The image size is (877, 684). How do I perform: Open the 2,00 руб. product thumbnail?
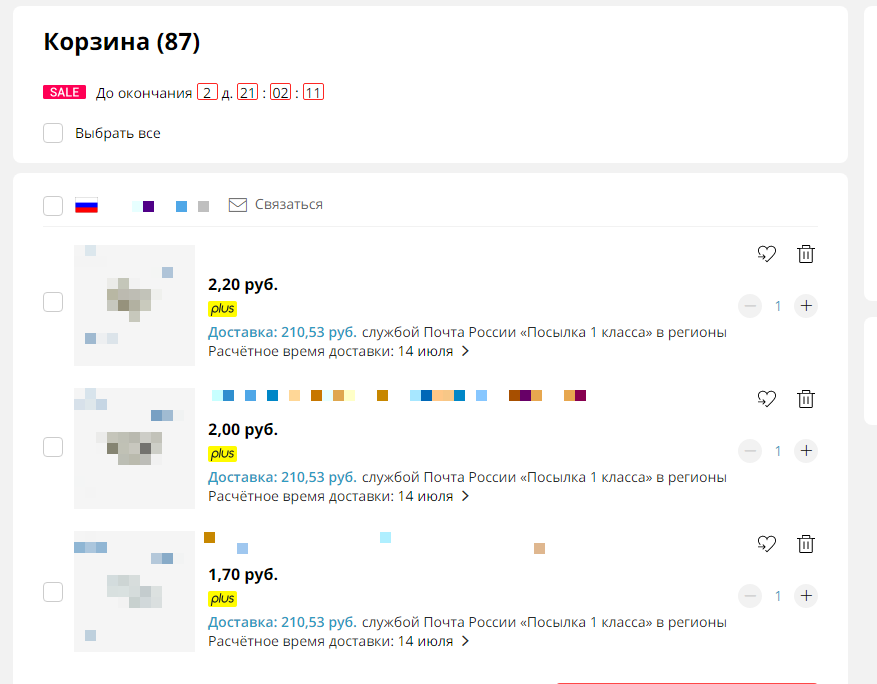pyautogui.click(x=135, y=449)
